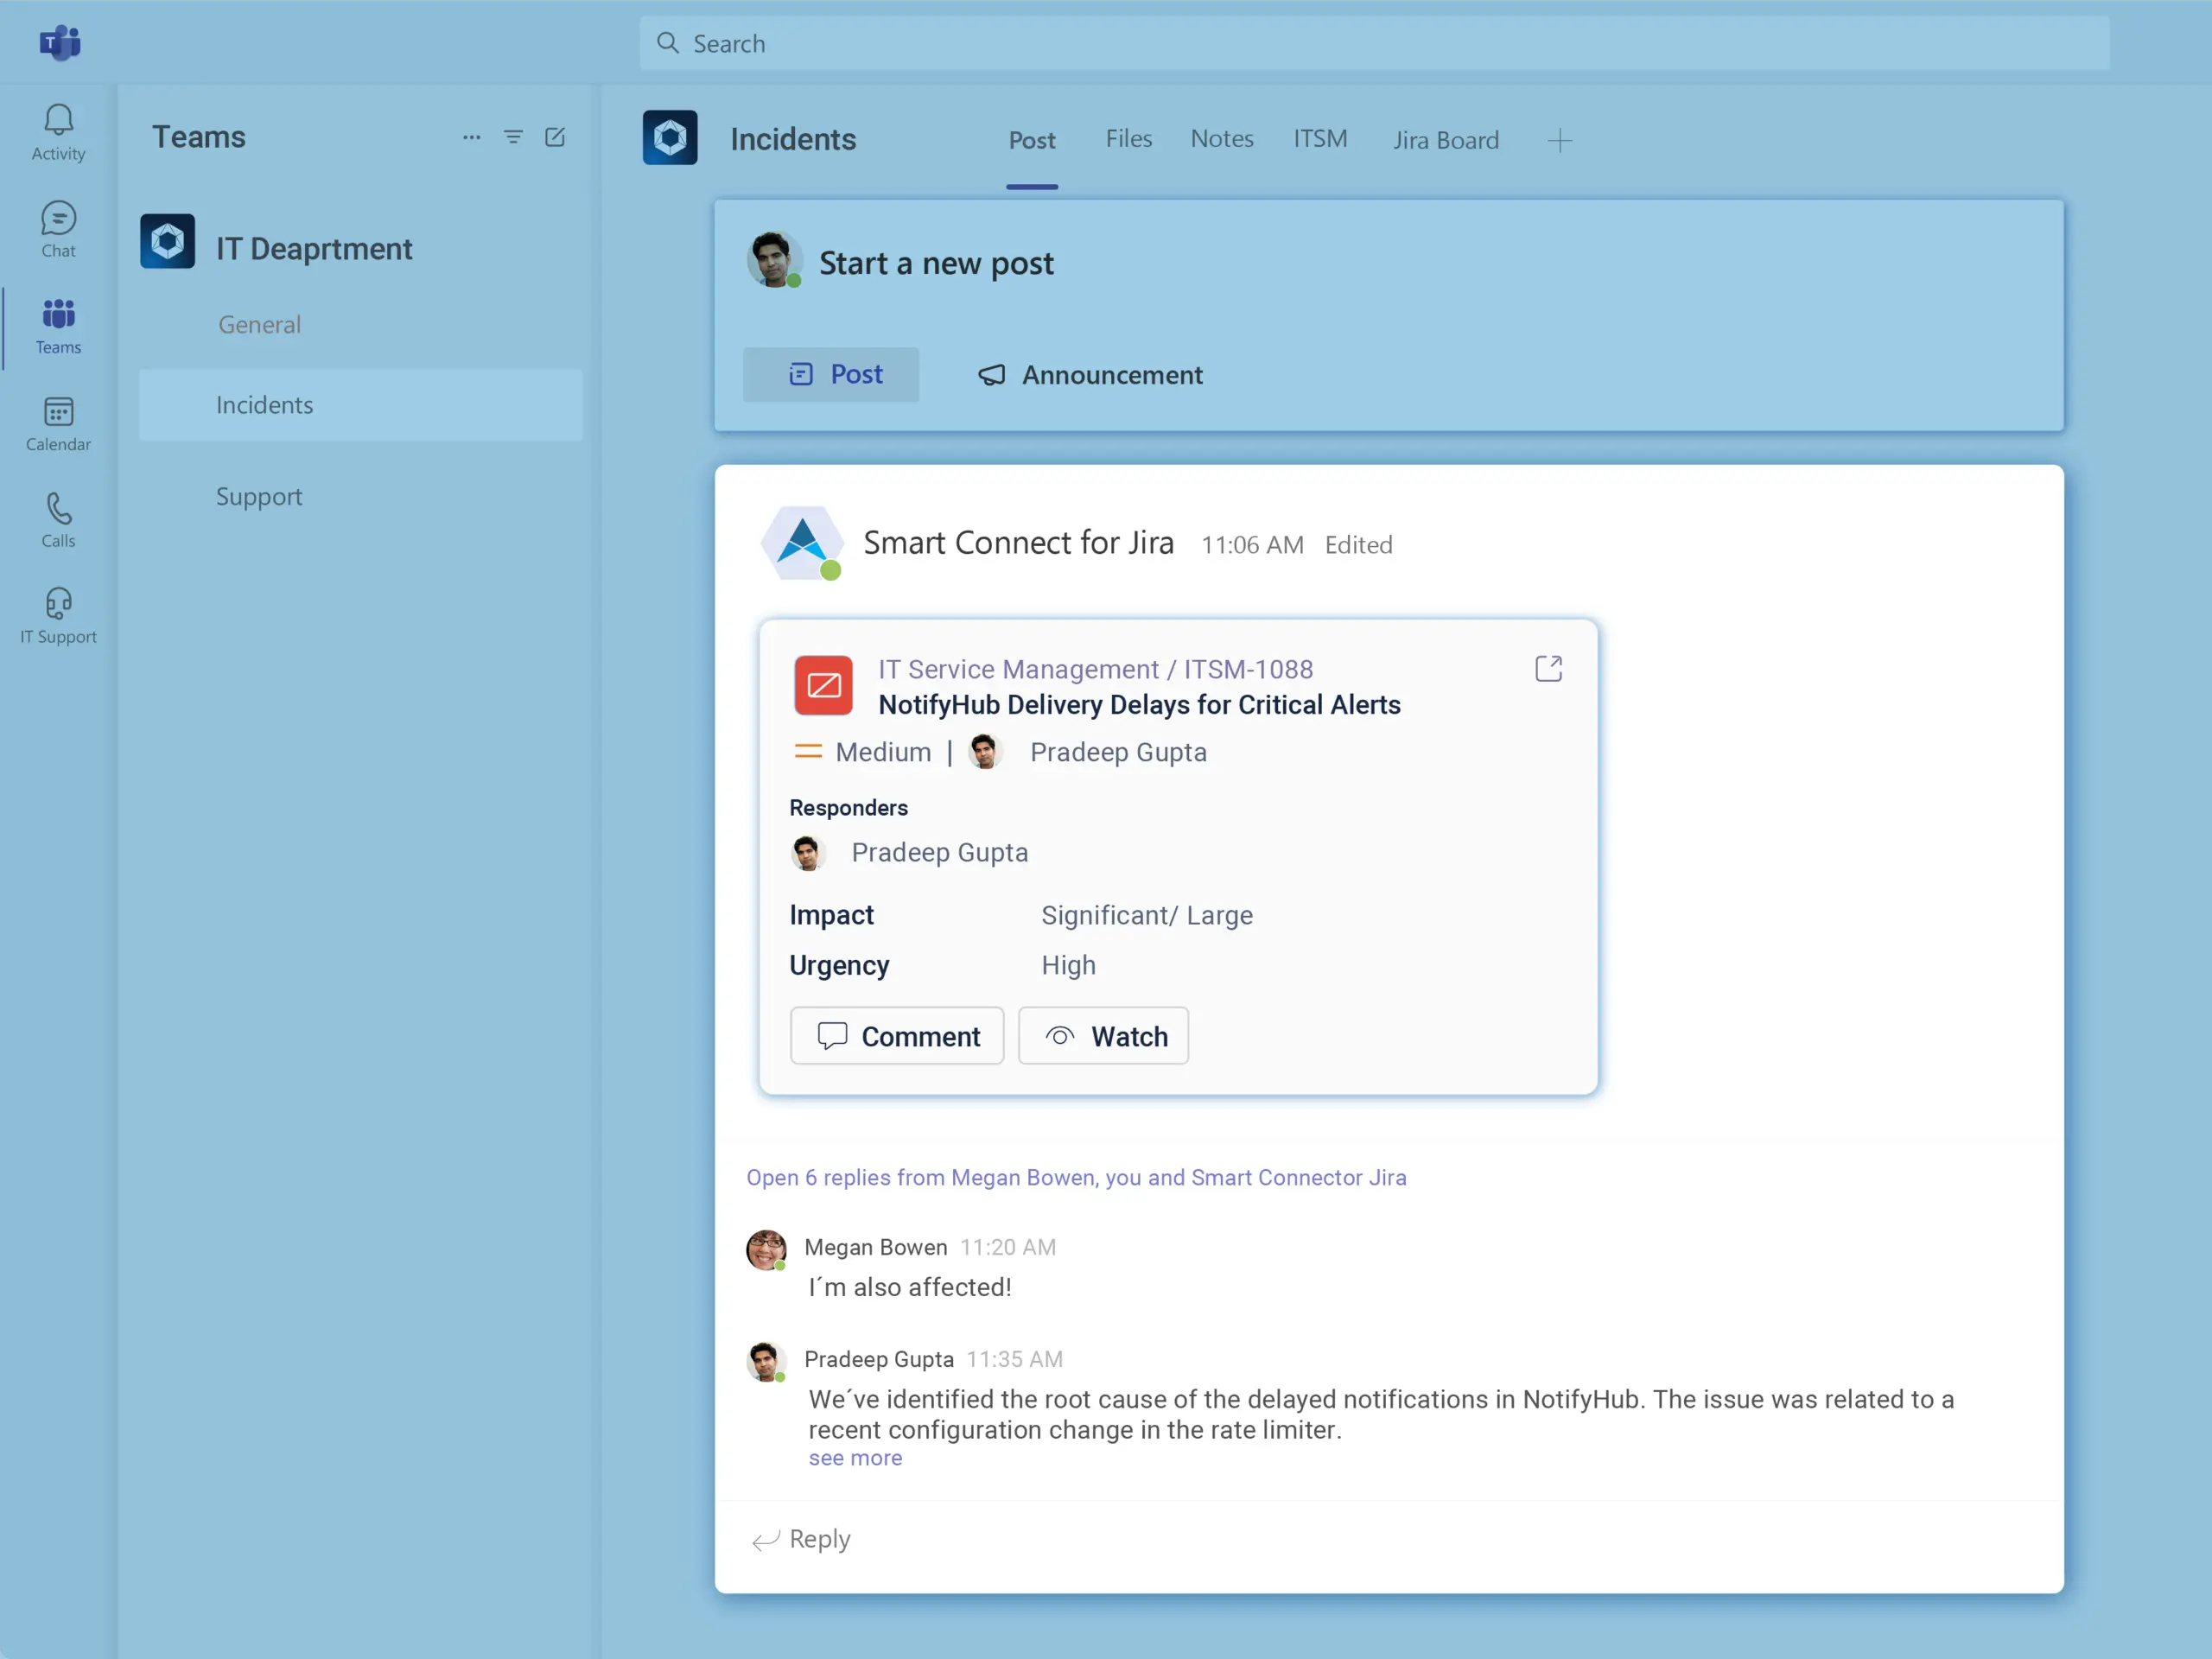
Task: Click the Microsoft Teams logo
Action: click(60, 43)
